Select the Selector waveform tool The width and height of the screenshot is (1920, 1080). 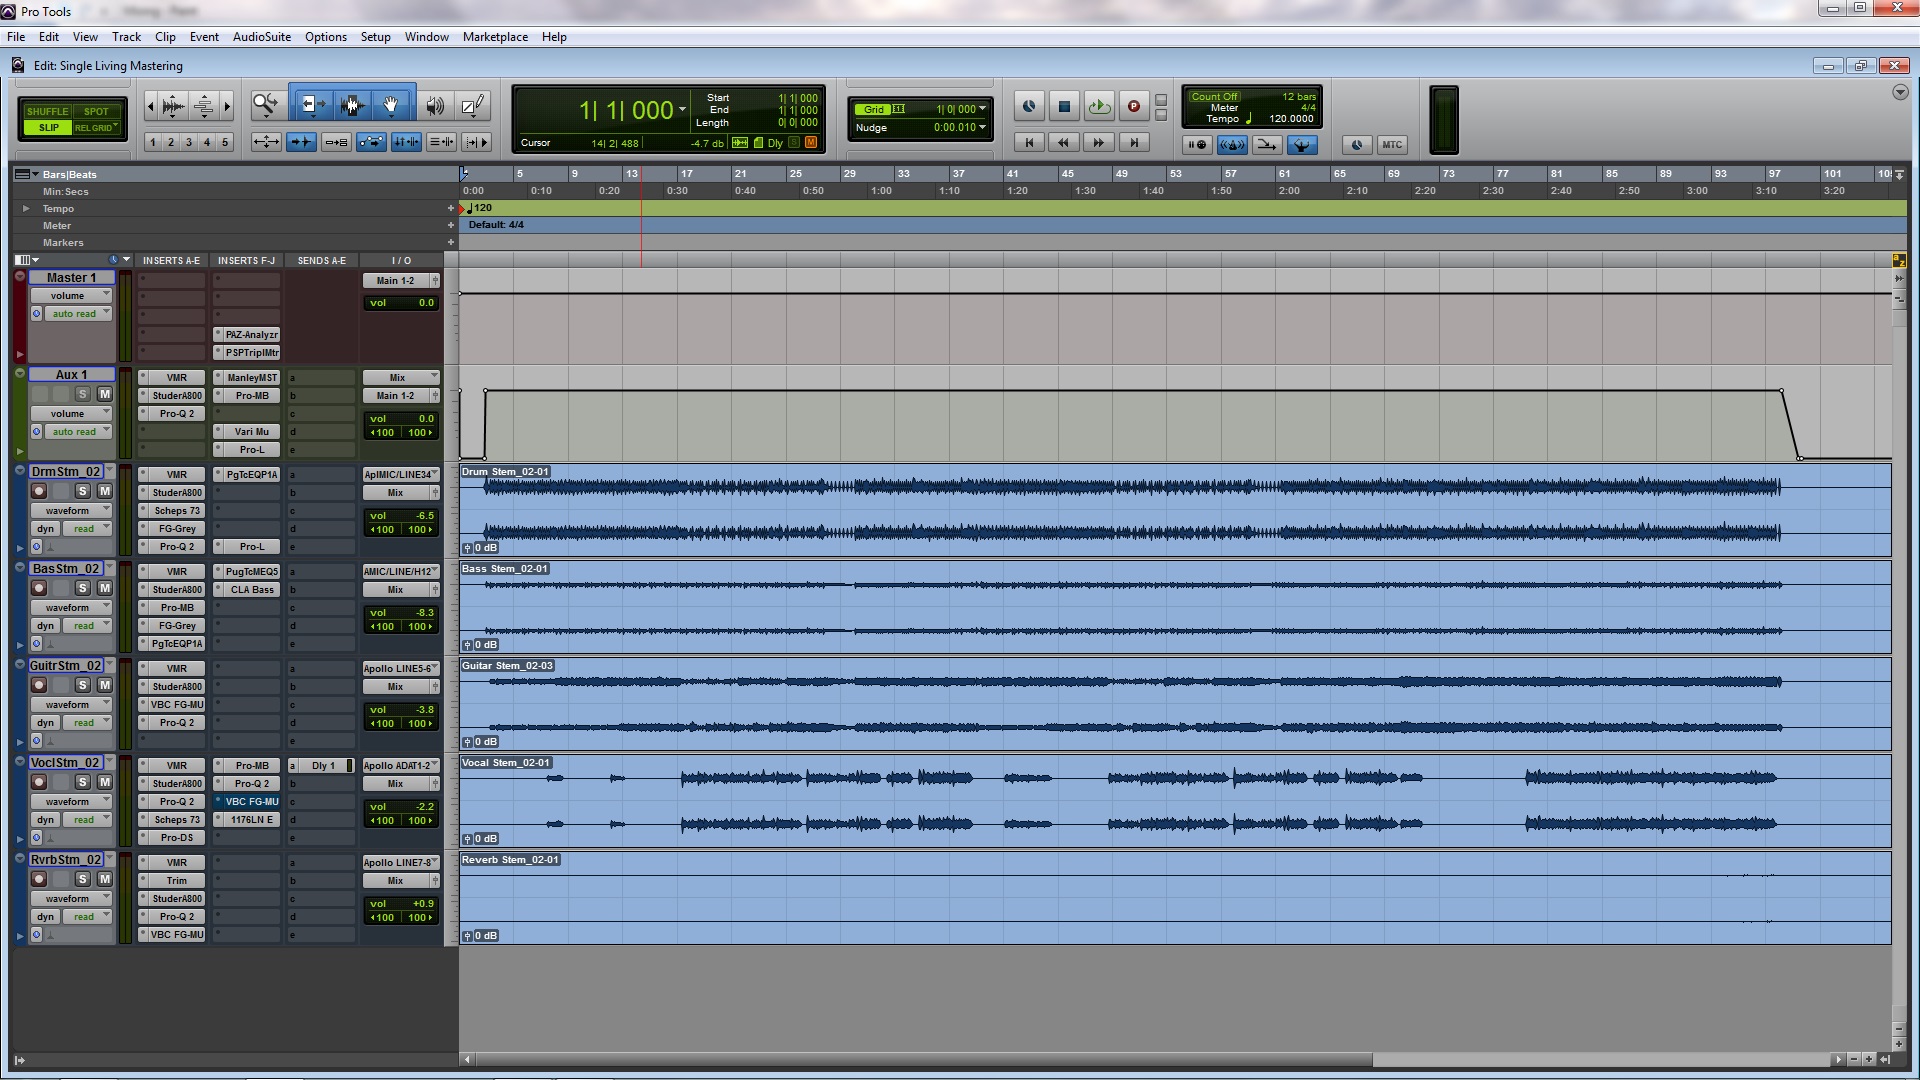click(x=351, y=104)
